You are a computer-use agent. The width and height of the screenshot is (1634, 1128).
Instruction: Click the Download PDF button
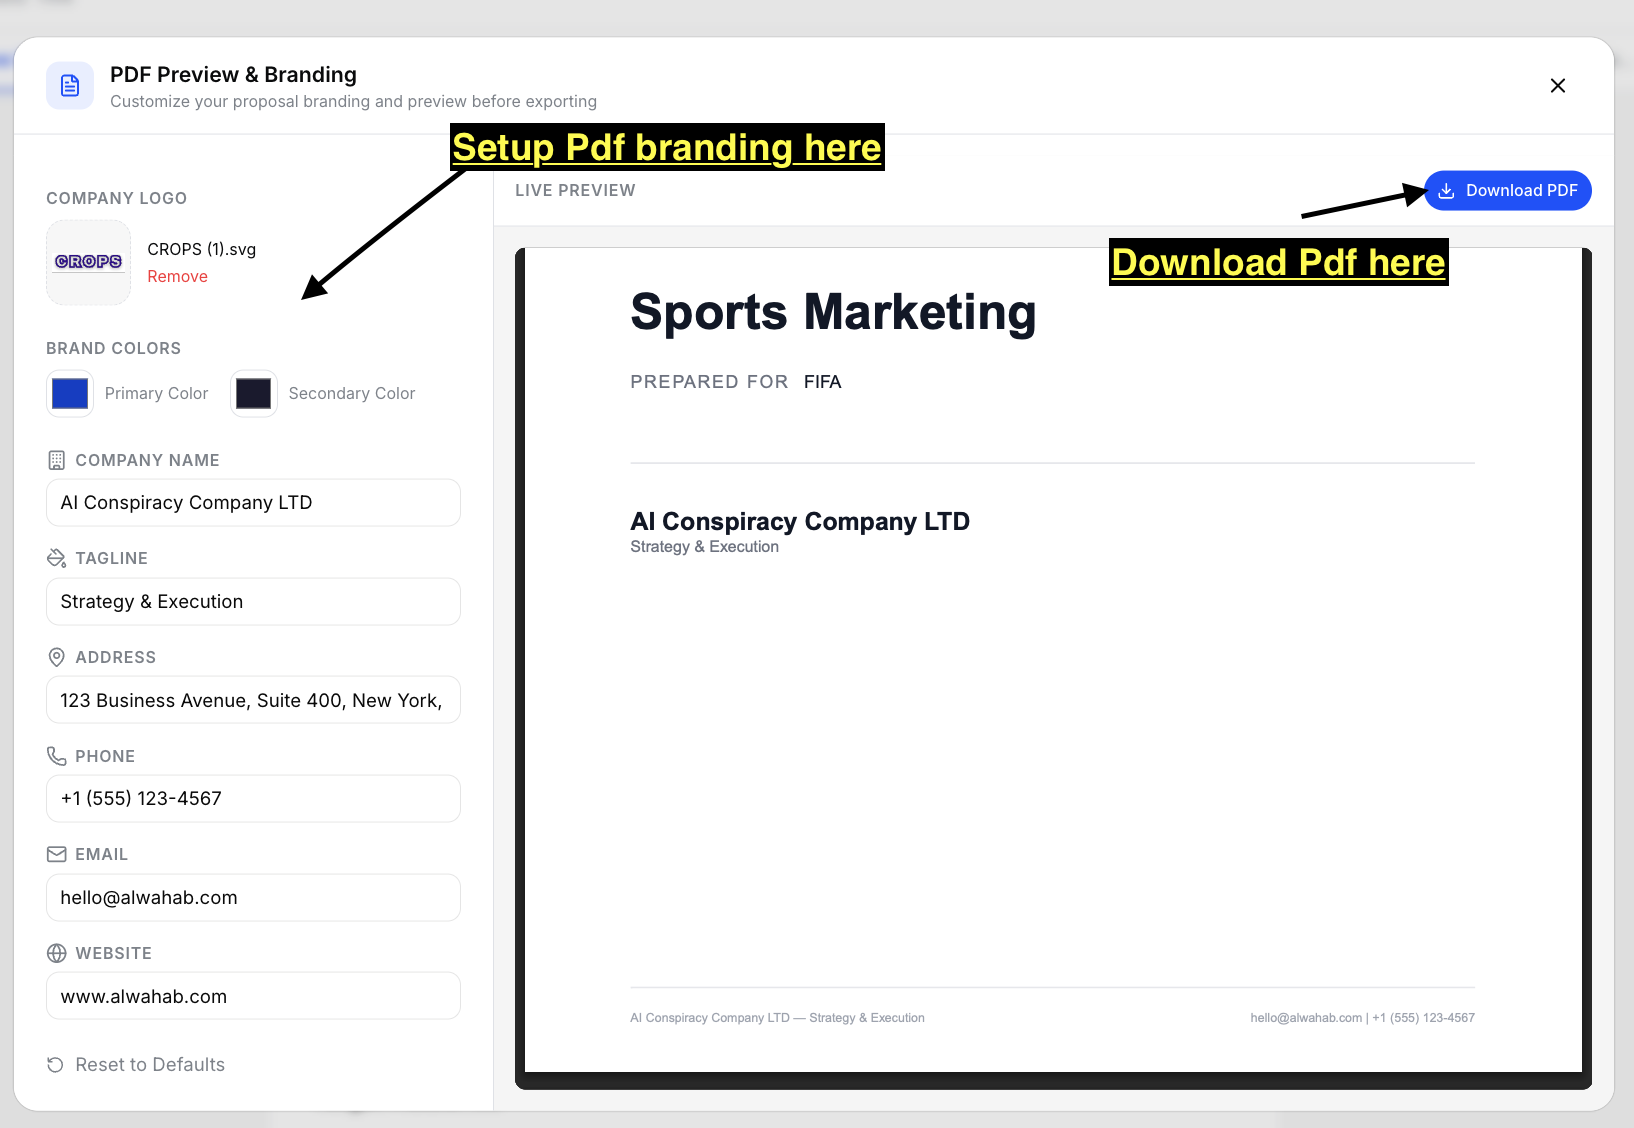(1508, 191)
